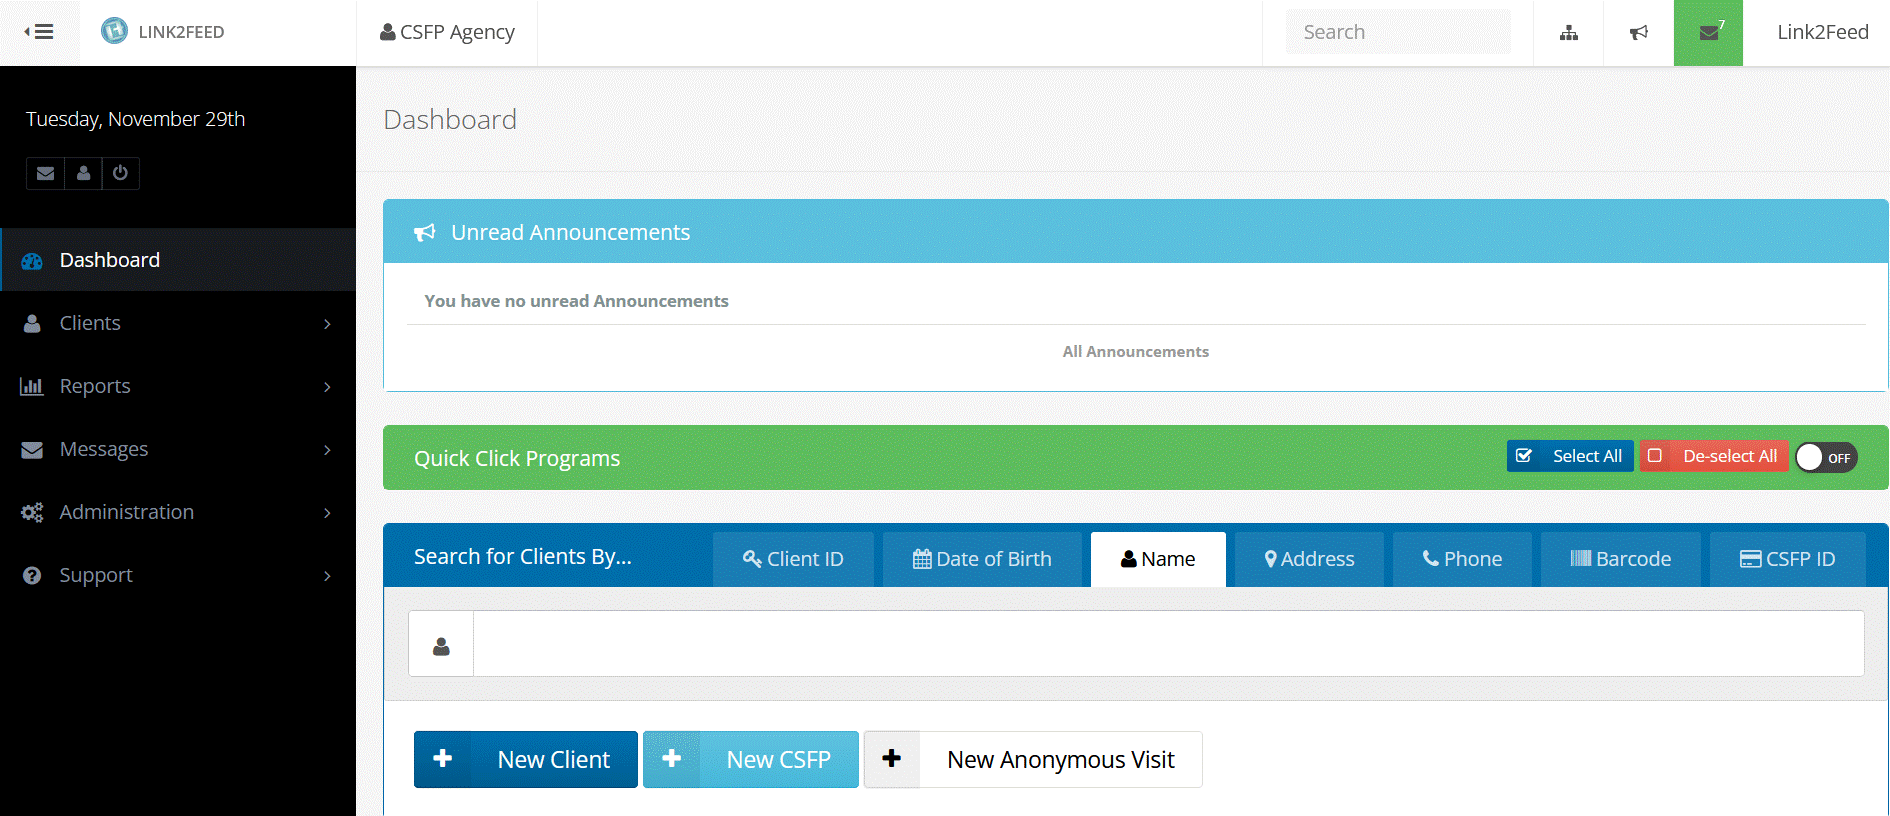Open the user profile icon under date
The image size is (1890, 816).
coord(83,173)
